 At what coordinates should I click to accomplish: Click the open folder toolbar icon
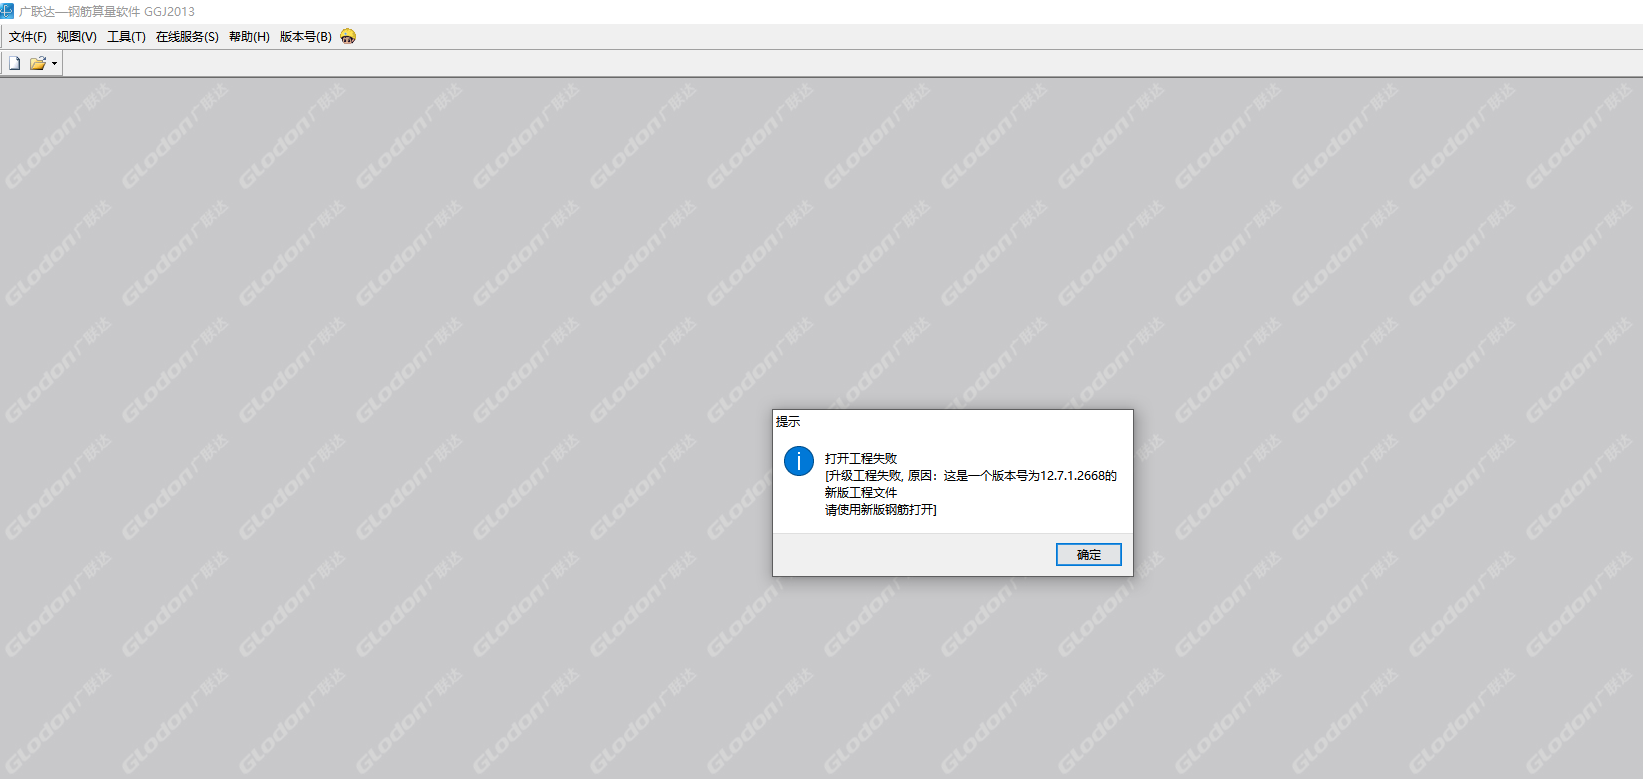(x=38, y=63)
